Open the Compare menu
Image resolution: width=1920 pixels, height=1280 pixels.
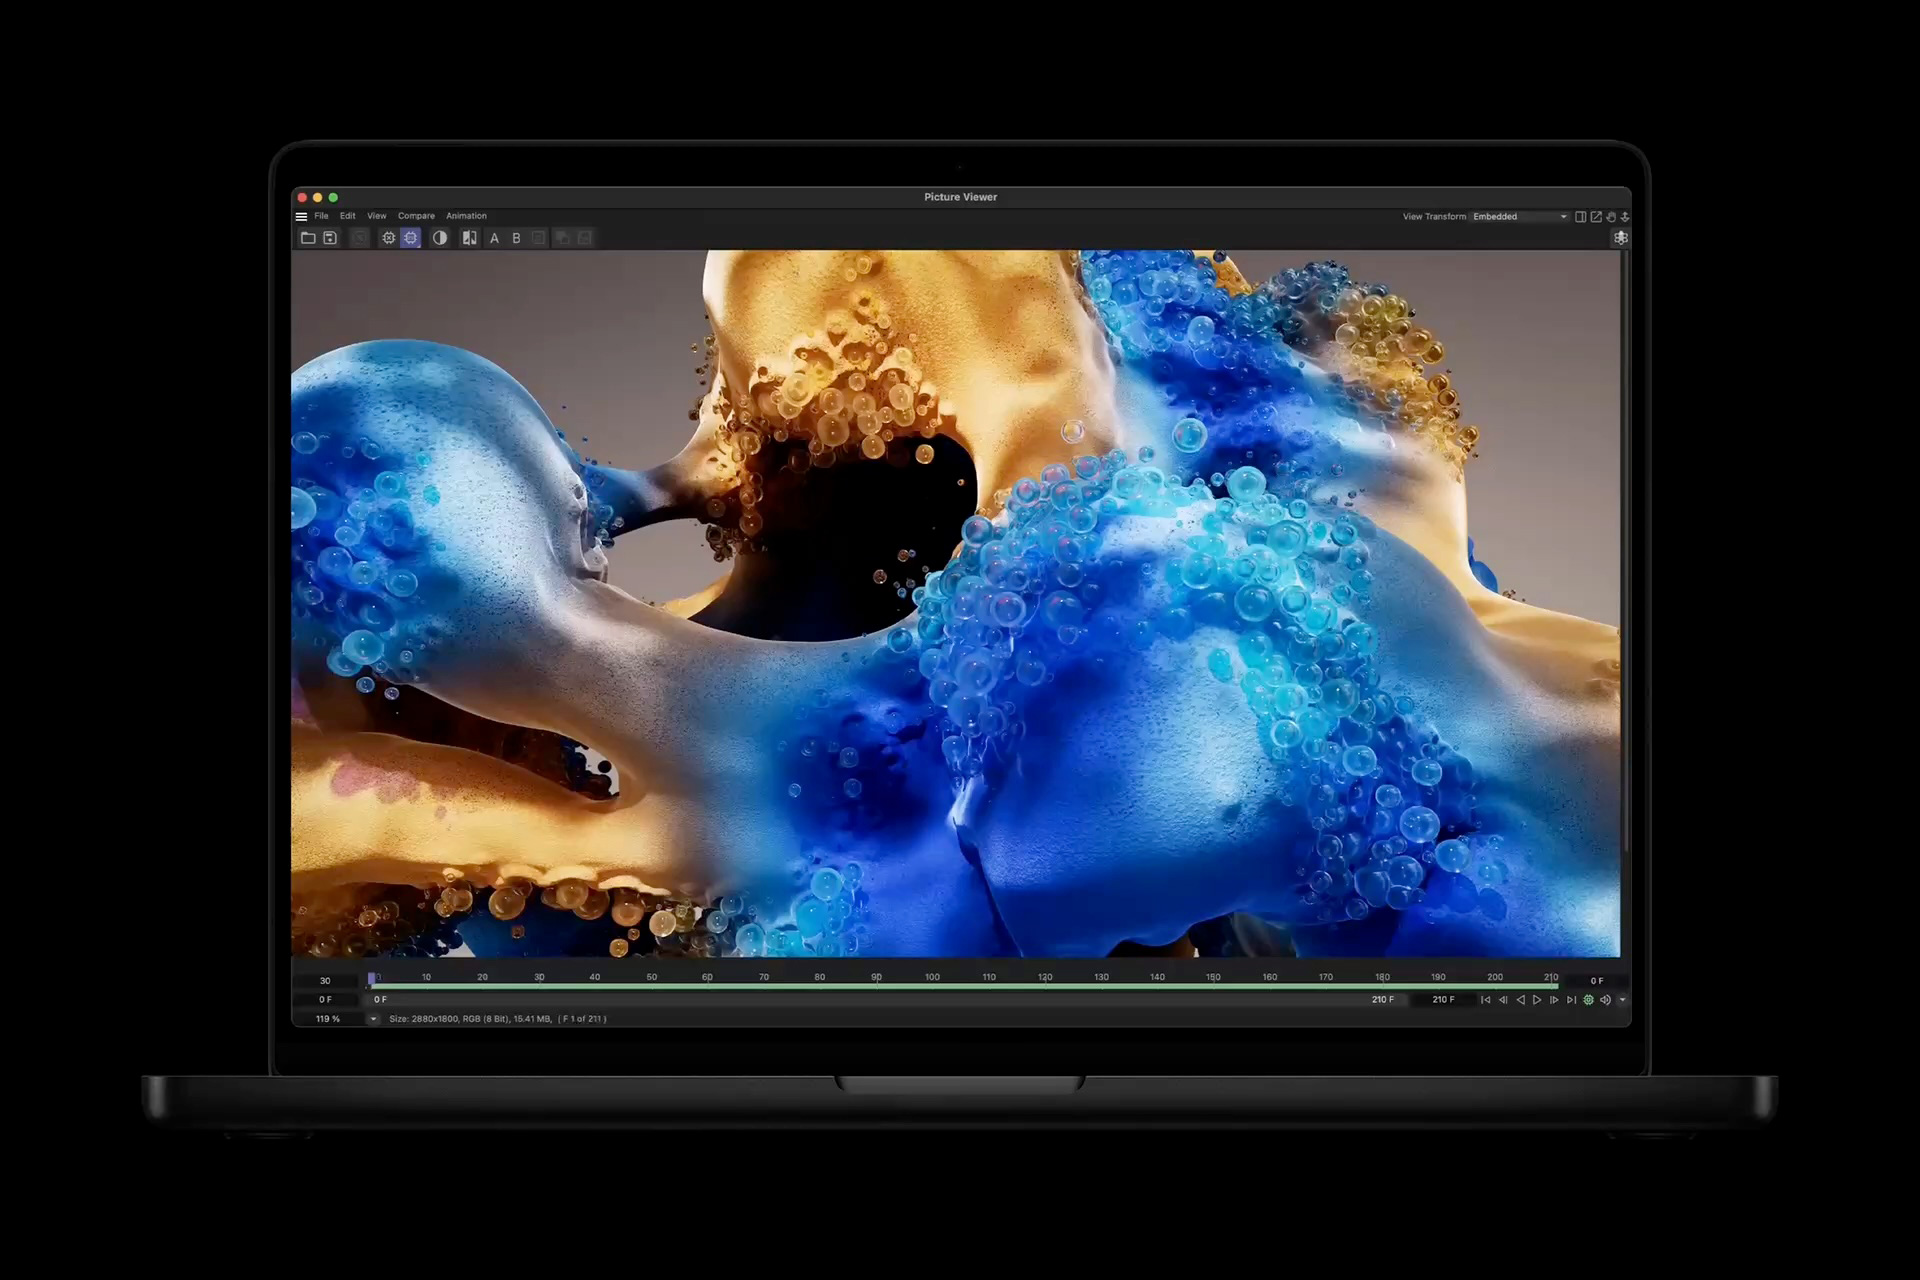click(x=416, y=216)
